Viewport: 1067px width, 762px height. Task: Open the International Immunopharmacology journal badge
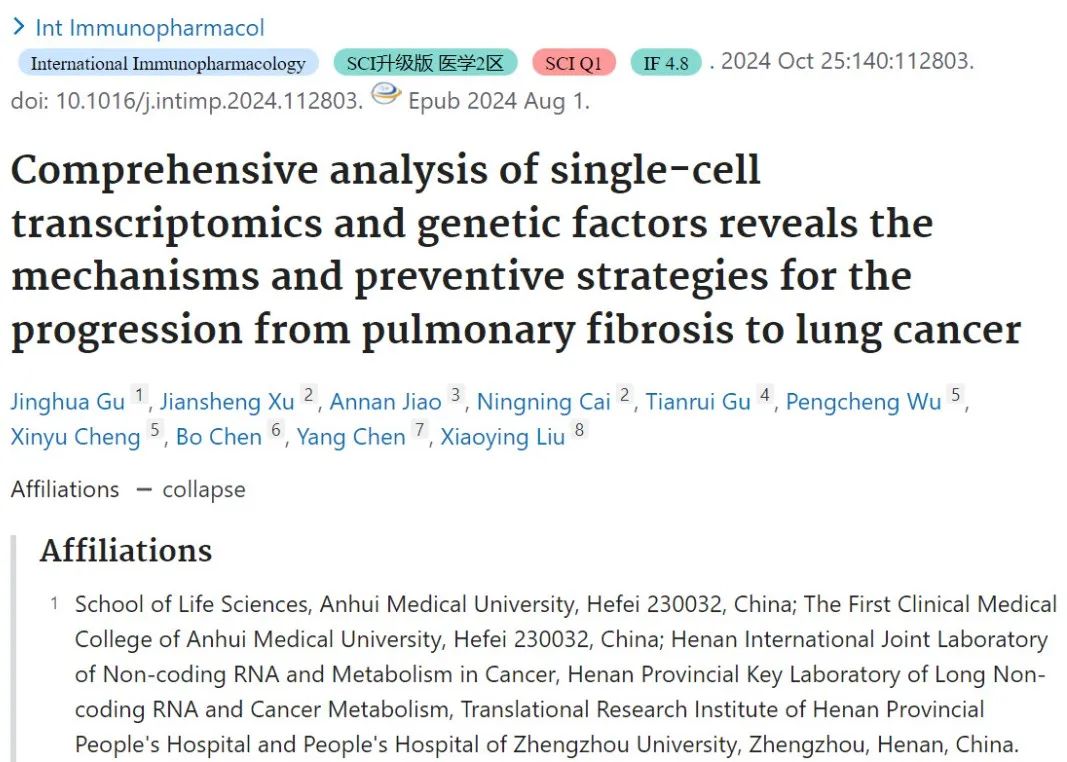[168, 63]
